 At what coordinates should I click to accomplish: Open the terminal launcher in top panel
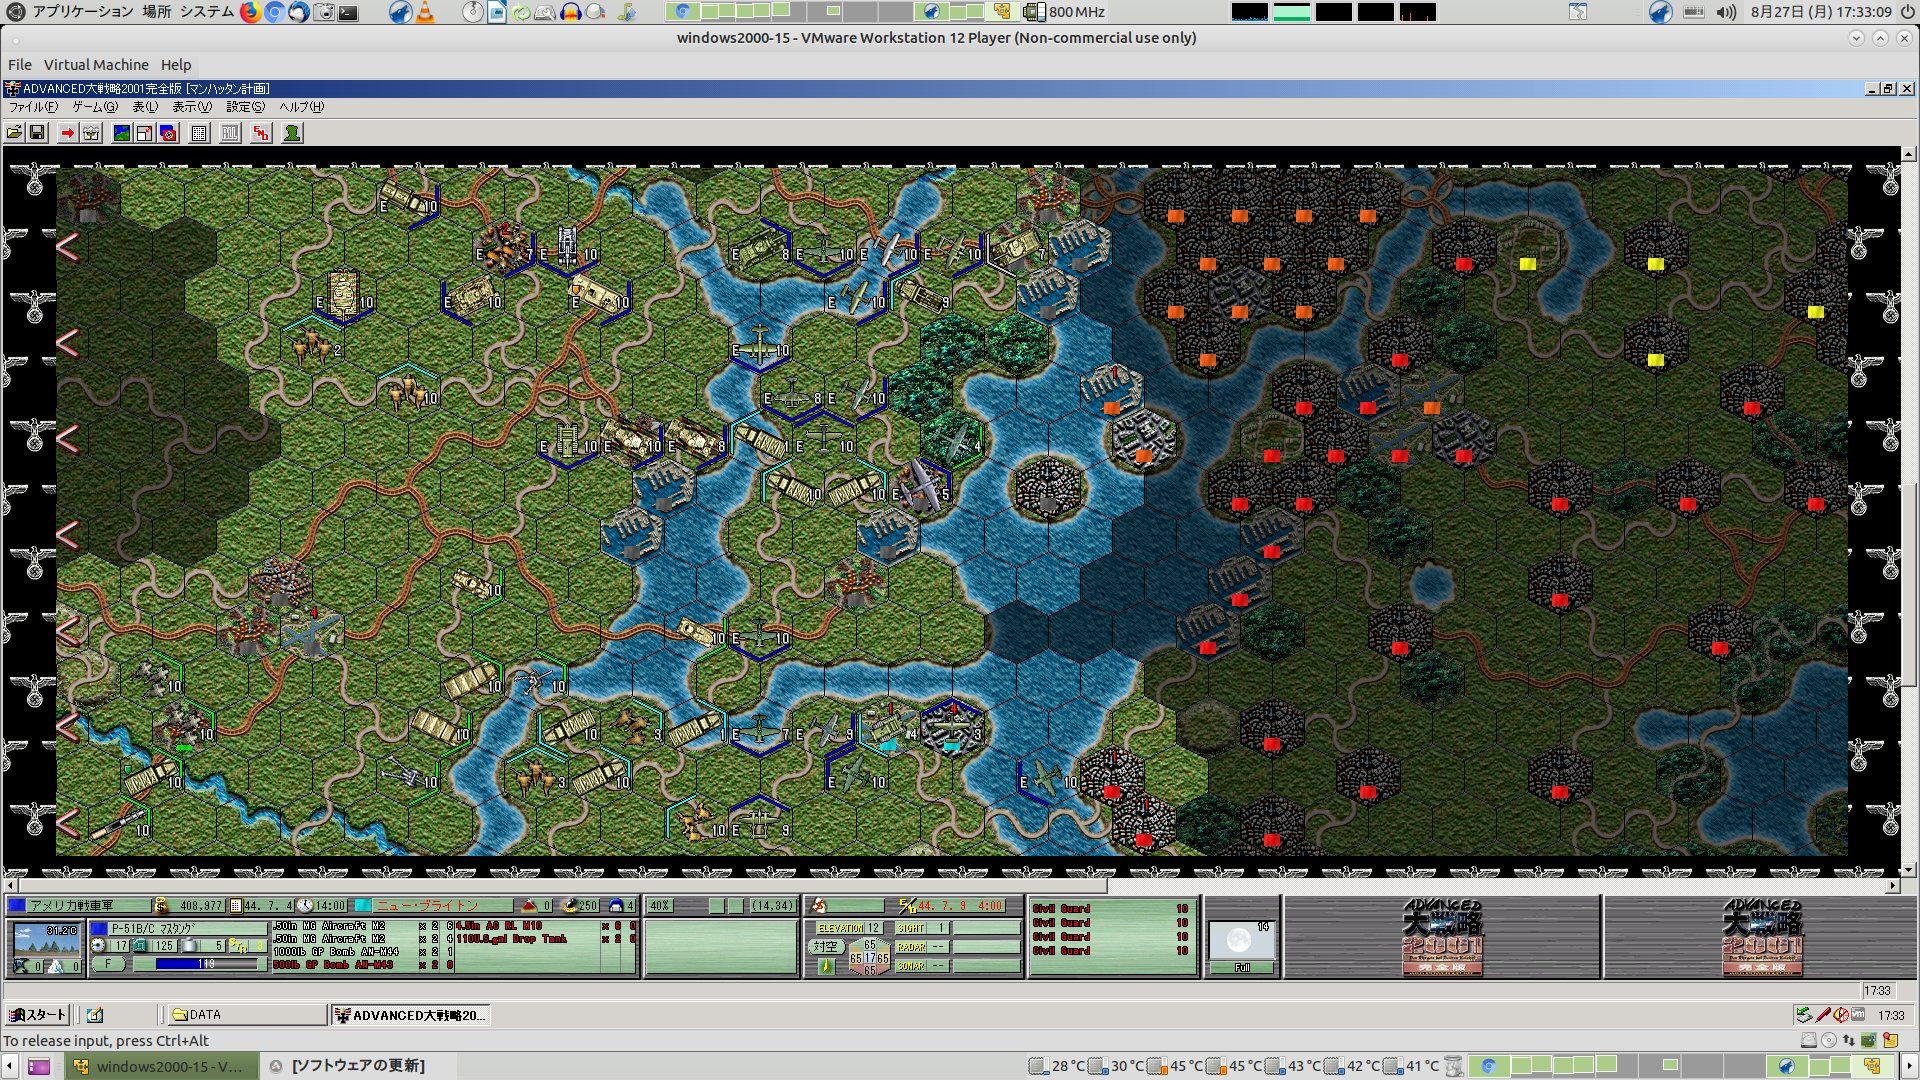click(348, 12)
